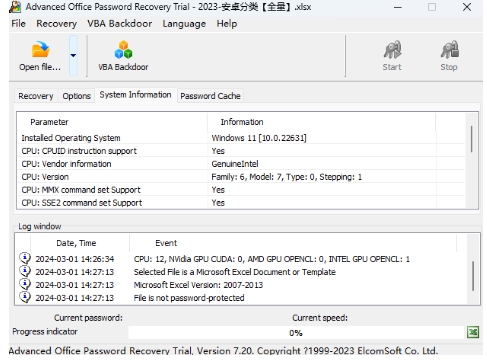The width and height of the screenshot is (487, 360).
Task: Click the VBA Backdoor cubes icon
Action: 123,50
